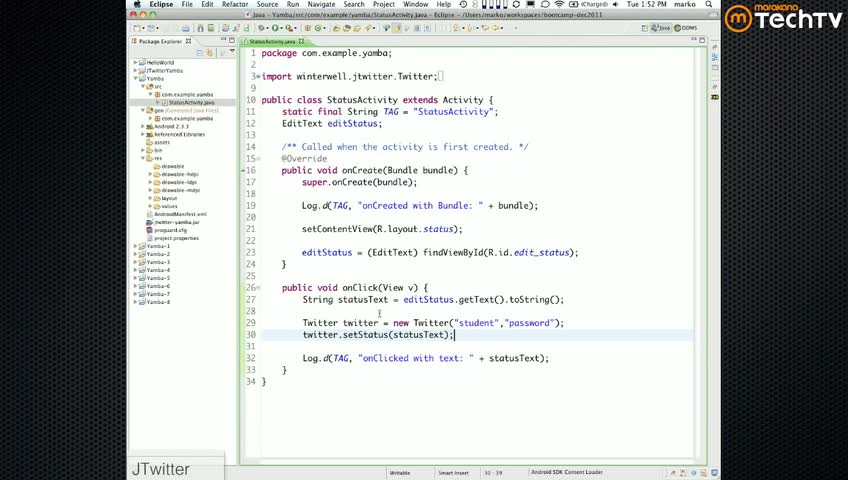848x480 pixels.
Task: Close the Package Explorer view tab
Action: tap(188, 41)
